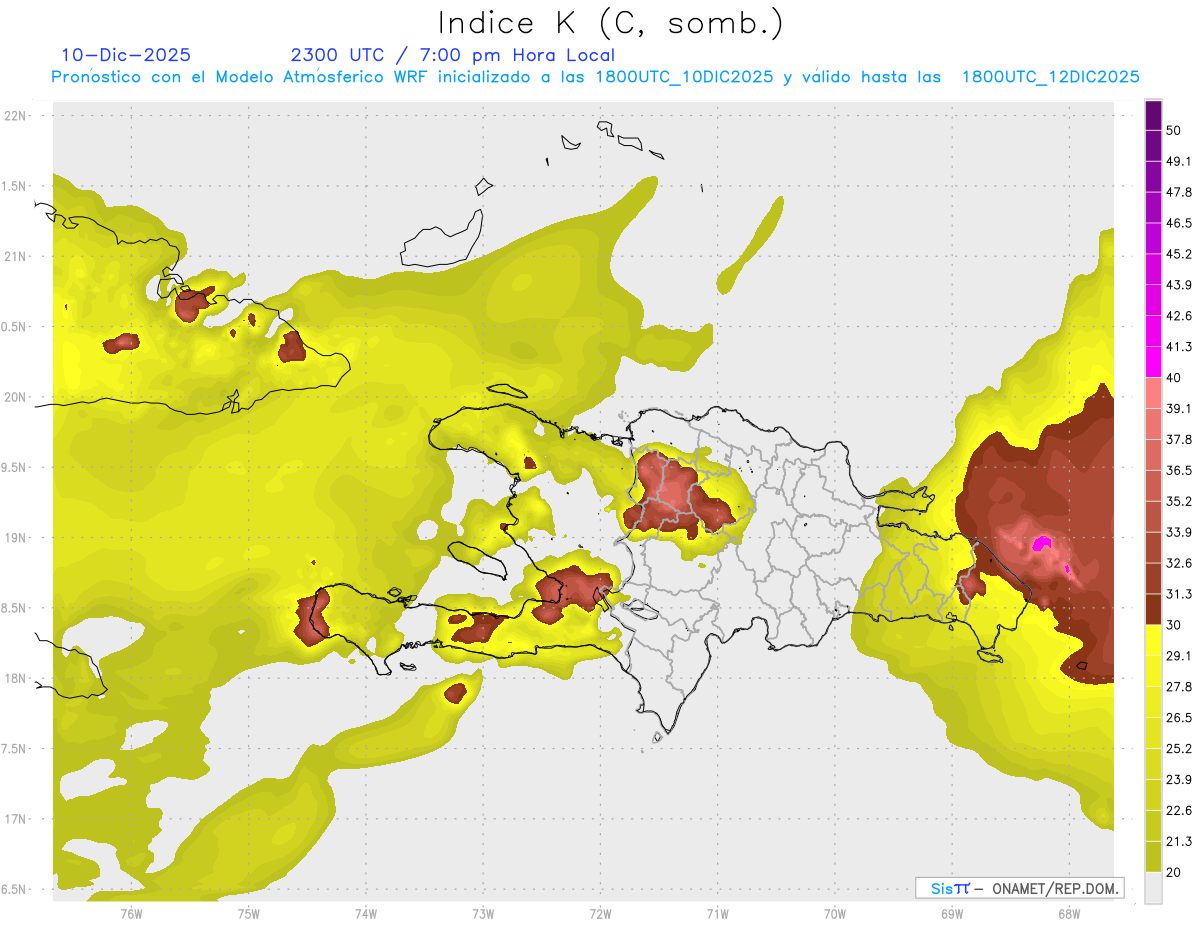Screen dimensions: 1200x927
Task: Select the date label '10-Dic-2025'
Action: tap(126, 55)
